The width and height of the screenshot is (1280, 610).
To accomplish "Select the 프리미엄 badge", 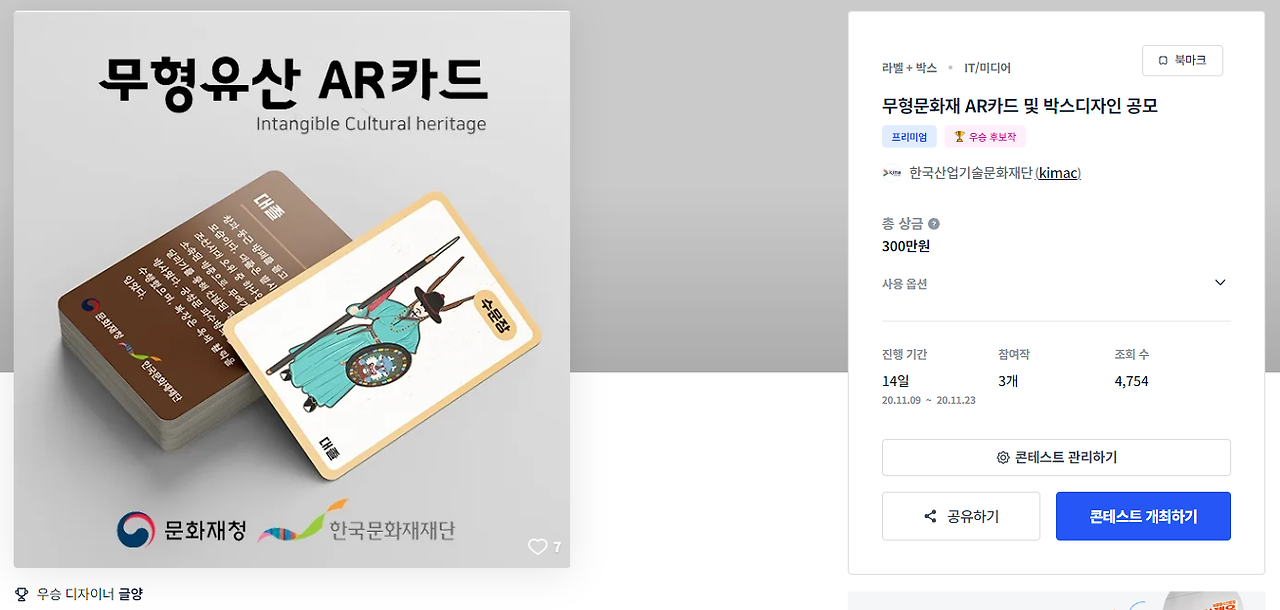I will coord(909,137).
